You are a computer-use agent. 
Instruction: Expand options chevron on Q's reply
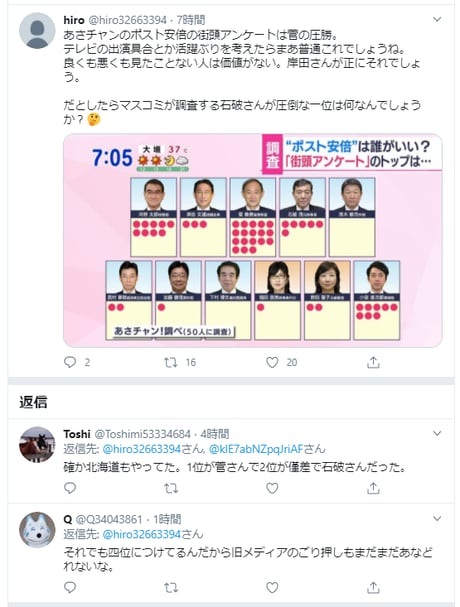(x=437, y=518)
